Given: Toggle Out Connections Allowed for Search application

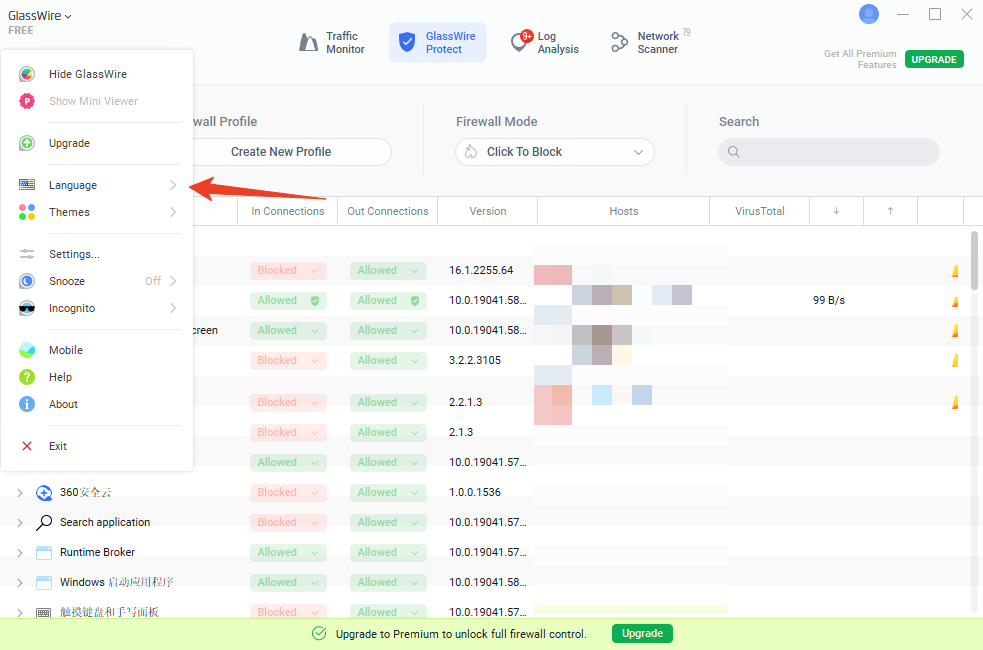Looking at the screenshot, I should (388, 522).
